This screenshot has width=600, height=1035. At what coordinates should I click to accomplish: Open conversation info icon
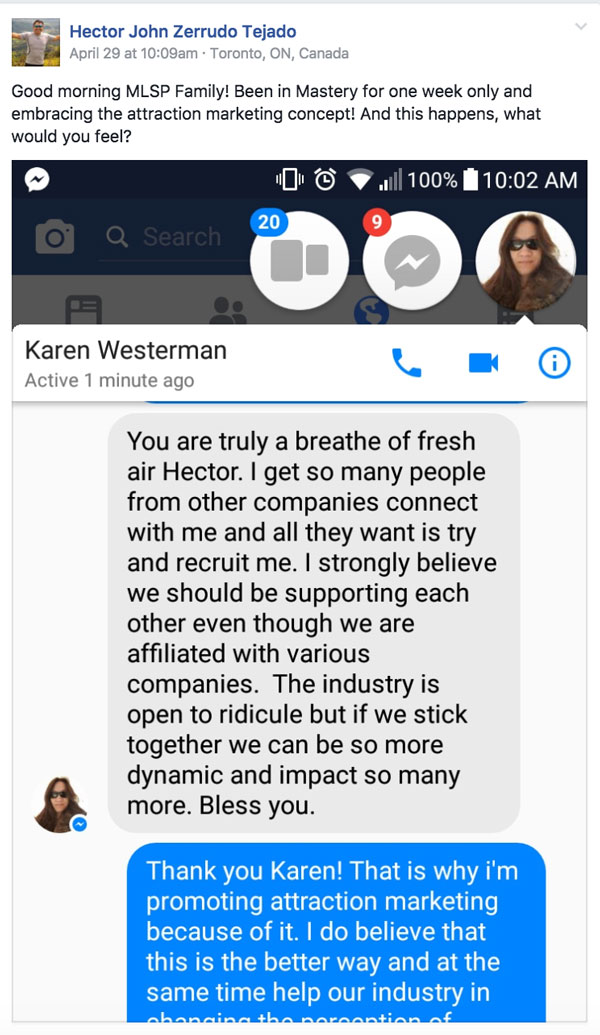[x=554, y=363]
